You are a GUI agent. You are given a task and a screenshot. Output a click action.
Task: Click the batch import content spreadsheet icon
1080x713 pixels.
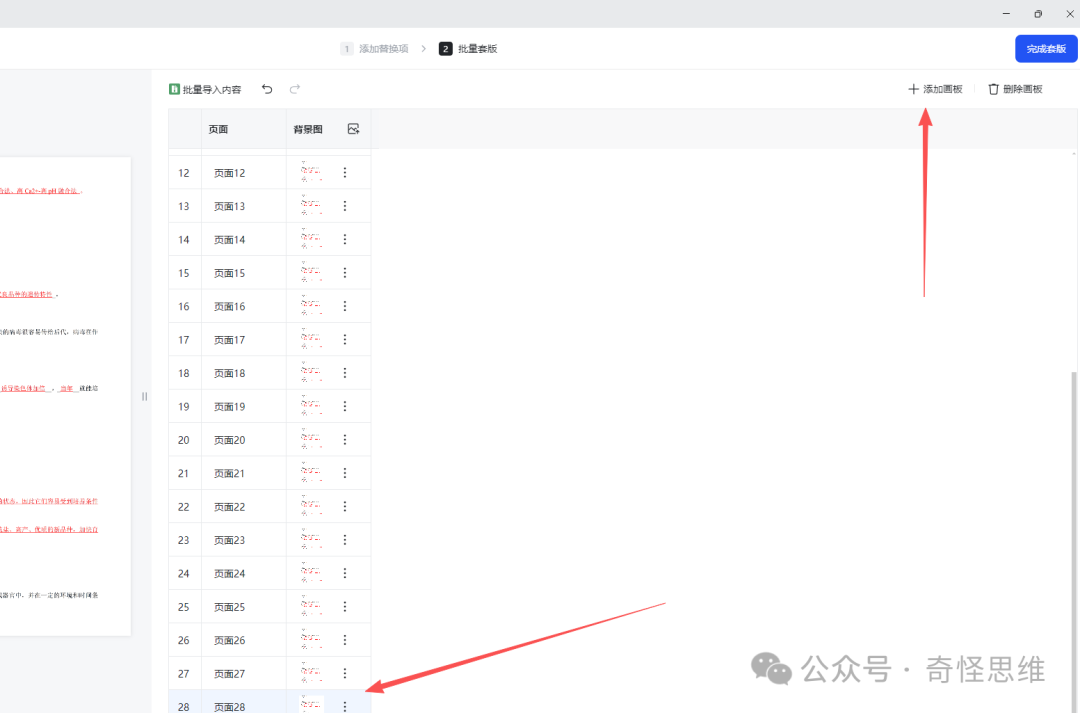tap(174, 89)
